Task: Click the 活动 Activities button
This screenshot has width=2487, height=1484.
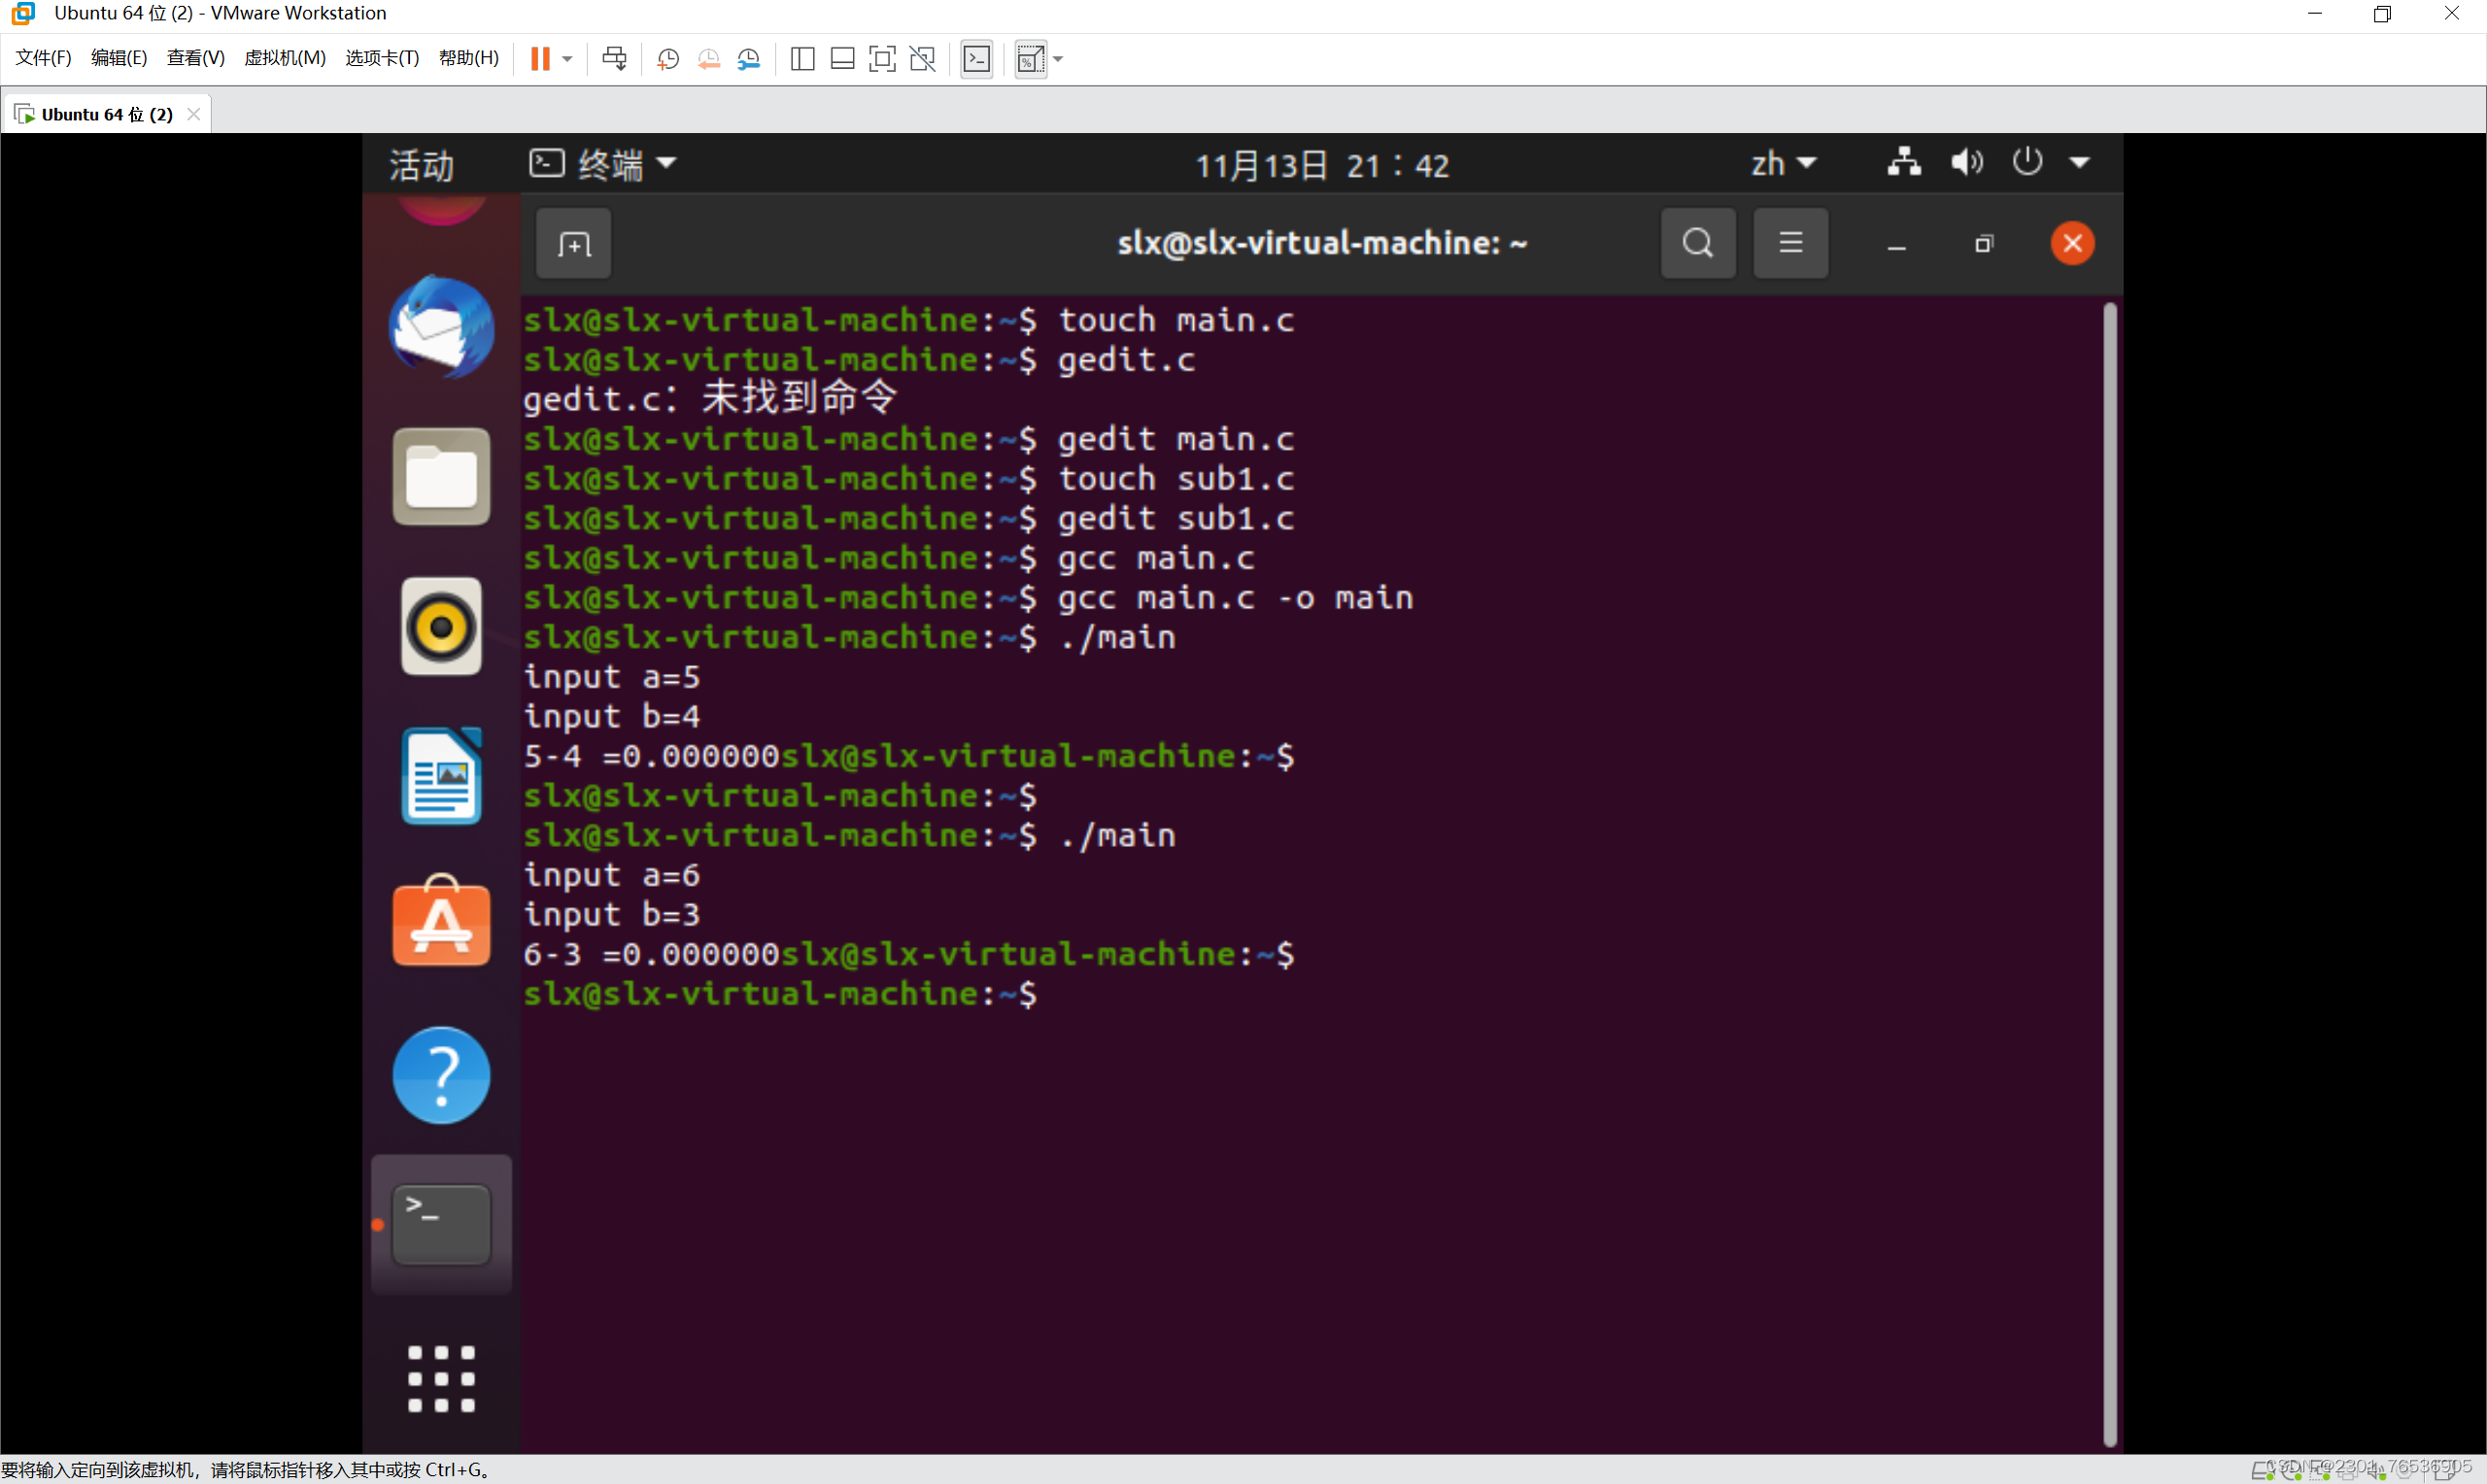Action: [421, 165]
